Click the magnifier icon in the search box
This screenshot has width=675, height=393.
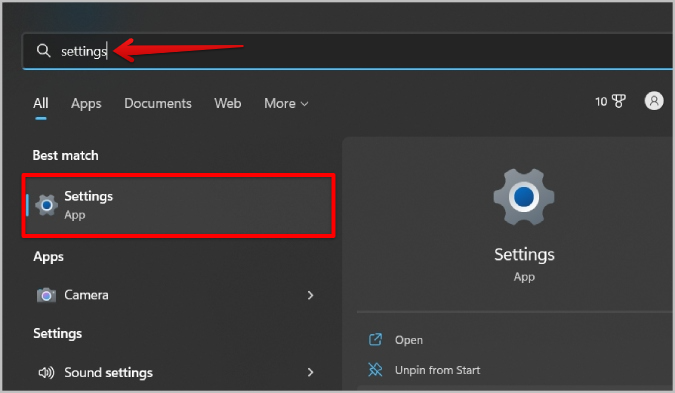coord(43,51)
